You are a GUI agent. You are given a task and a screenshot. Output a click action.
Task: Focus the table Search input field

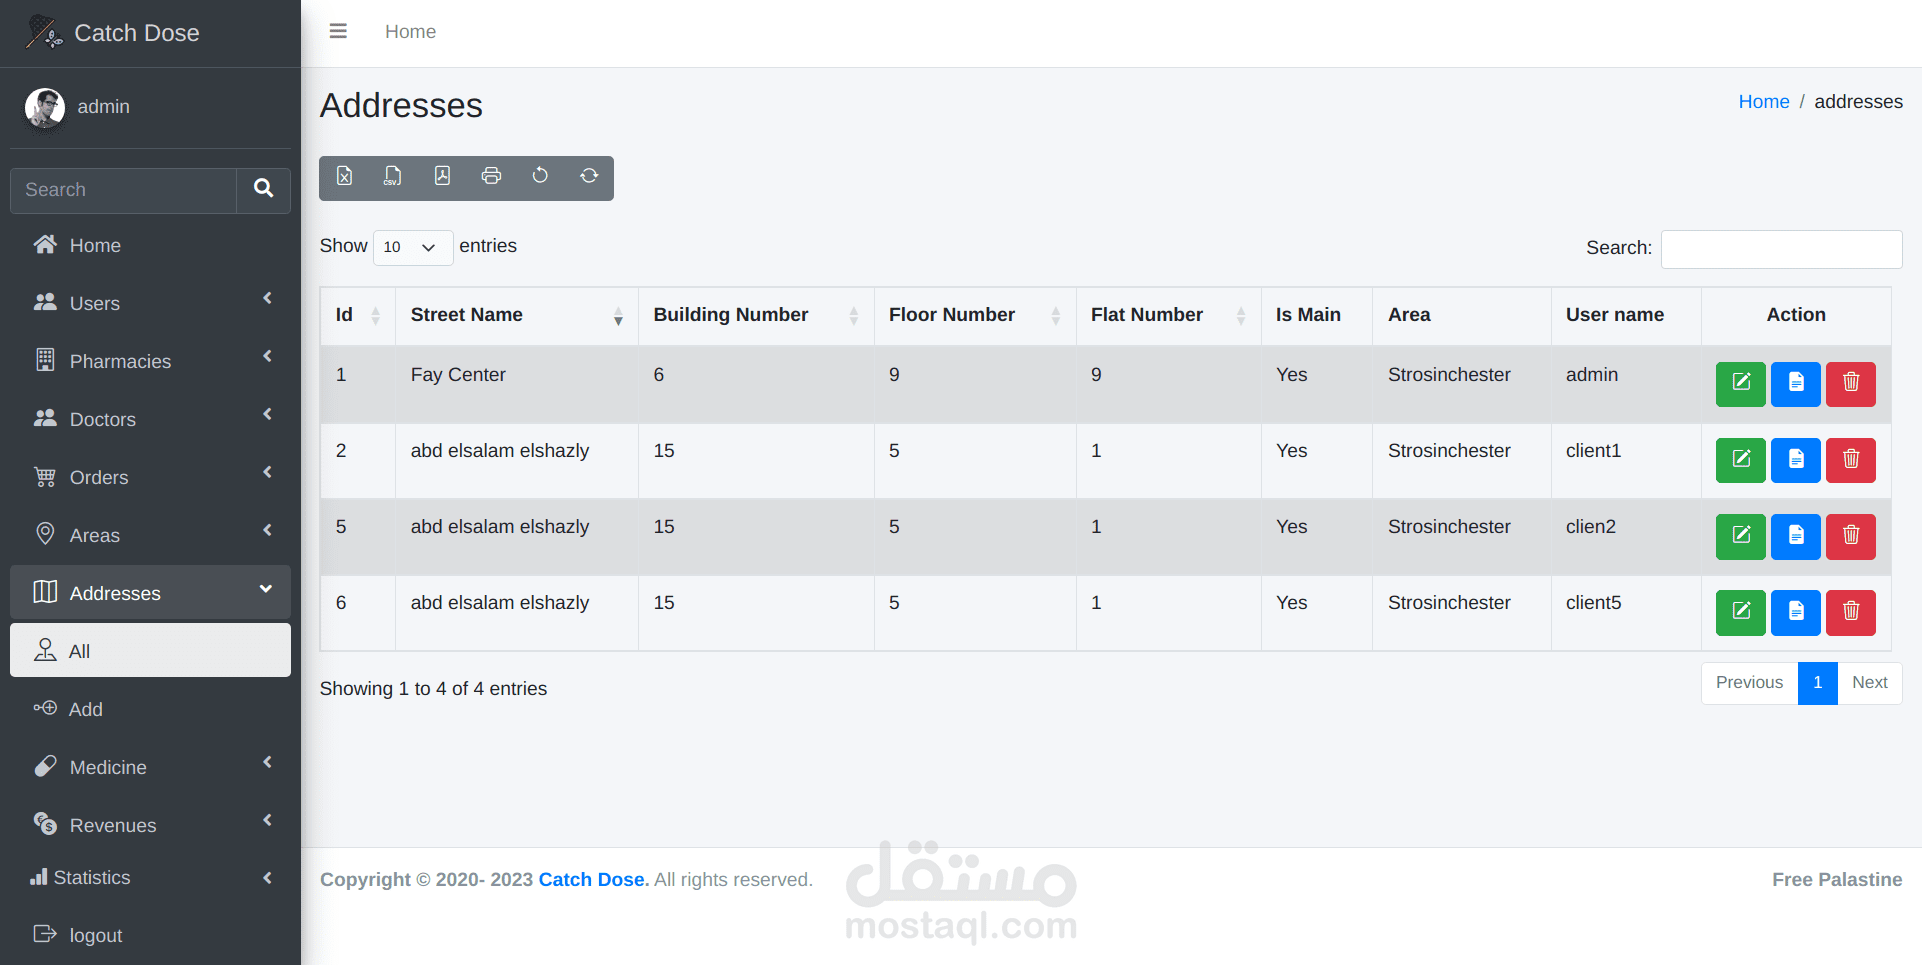(x=1781, y=249)
